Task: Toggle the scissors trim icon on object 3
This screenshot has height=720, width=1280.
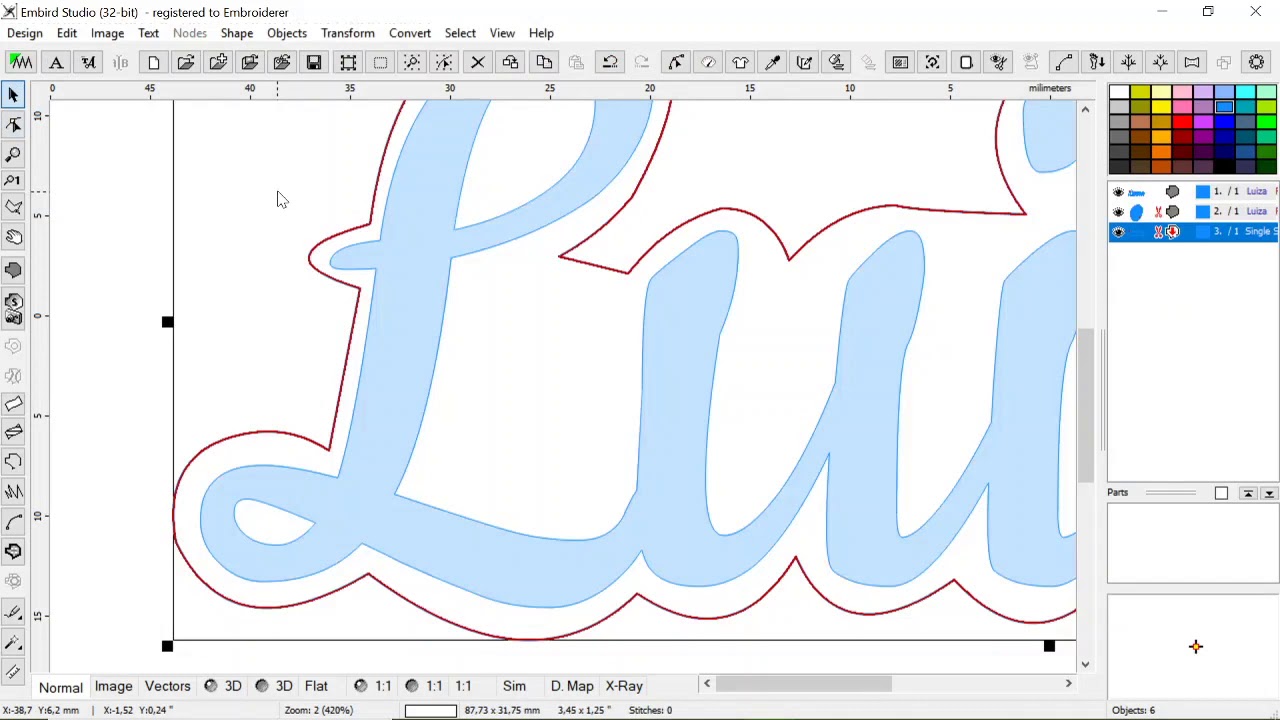Action: (1159, 232)
